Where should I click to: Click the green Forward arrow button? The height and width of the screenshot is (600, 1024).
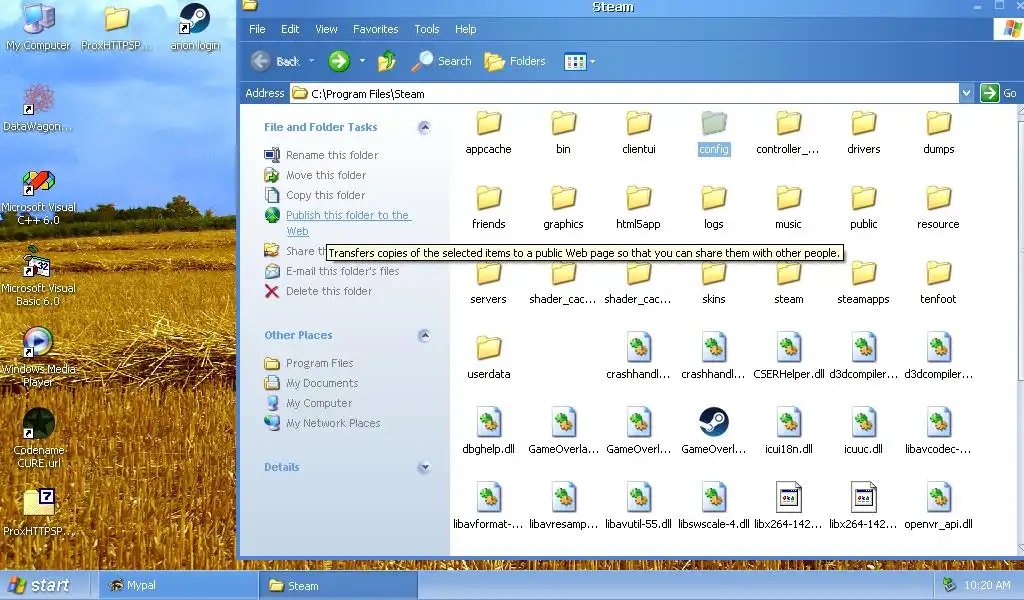click(339, 61)
